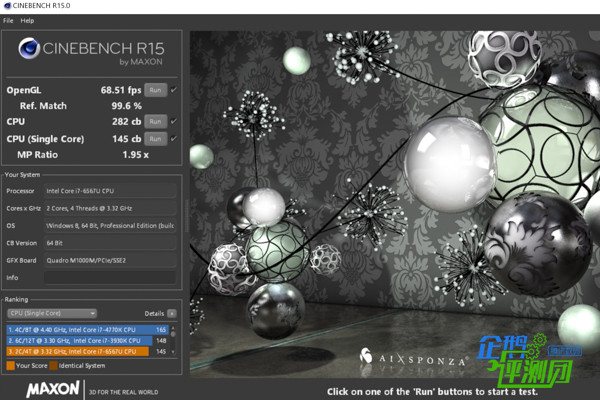
Task: Toggle the CPU (Single Core) test checkbox
Action: [174, 137]
